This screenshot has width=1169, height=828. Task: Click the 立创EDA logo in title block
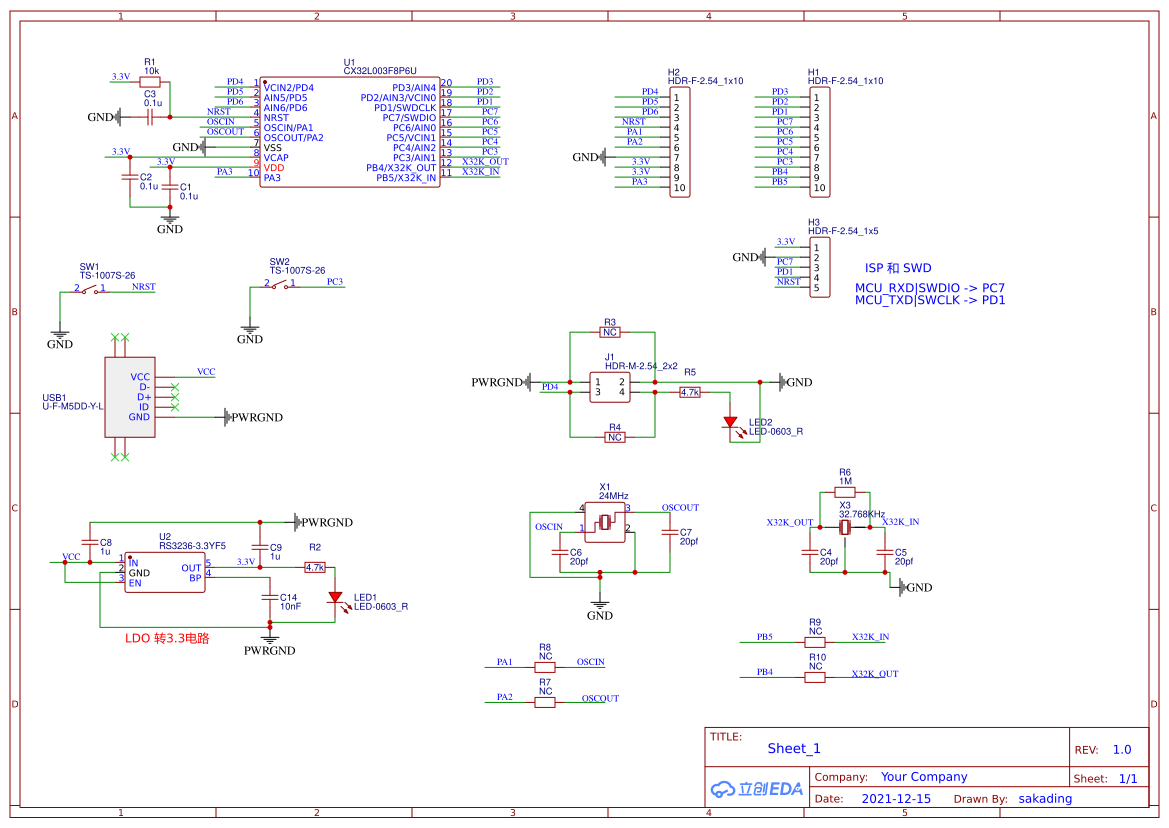(757, 788)
